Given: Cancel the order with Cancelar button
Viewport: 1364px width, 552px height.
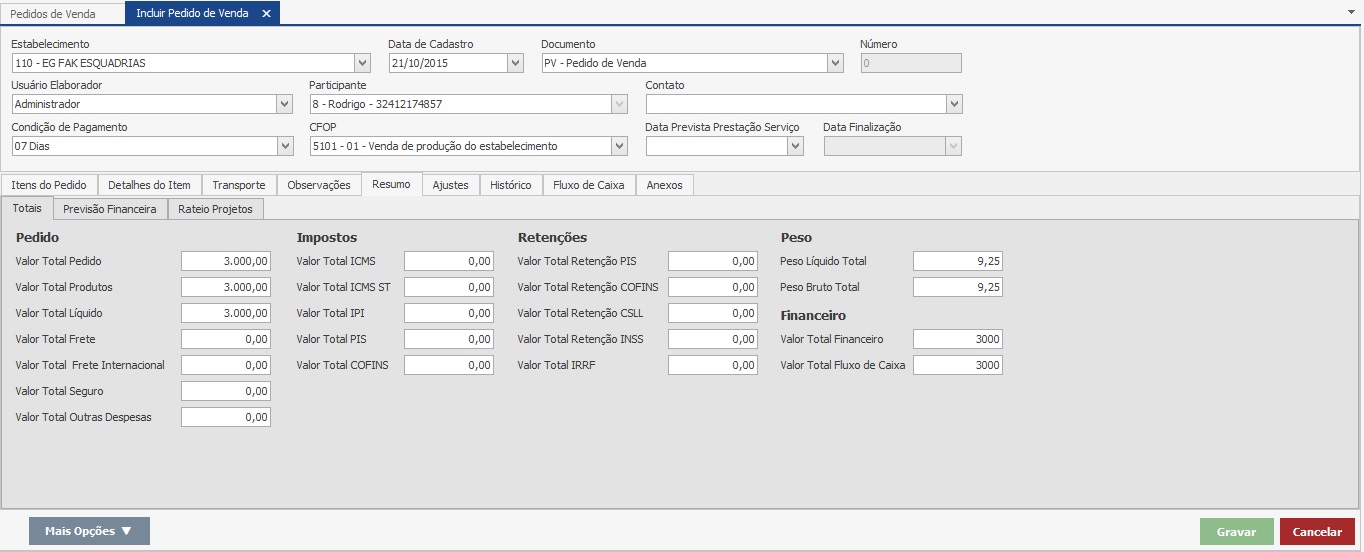Looking at the screenshot, I should pyautogui.click(x=1318, y=532).
